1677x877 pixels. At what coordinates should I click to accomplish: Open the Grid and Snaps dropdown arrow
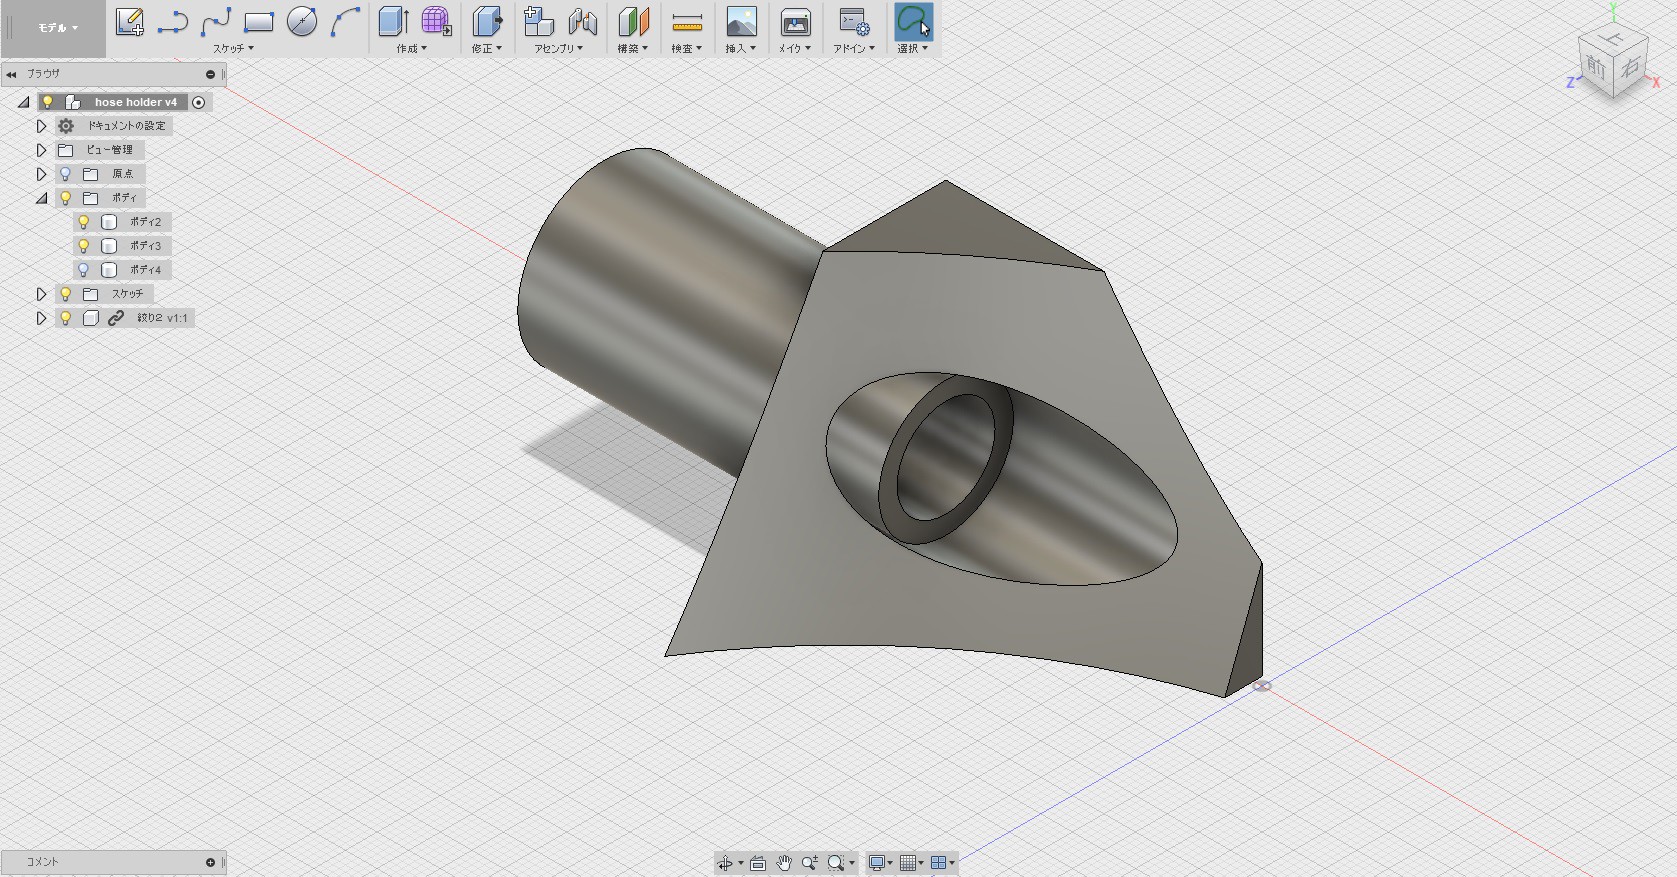pyautogui.click(x=921, y=863)
